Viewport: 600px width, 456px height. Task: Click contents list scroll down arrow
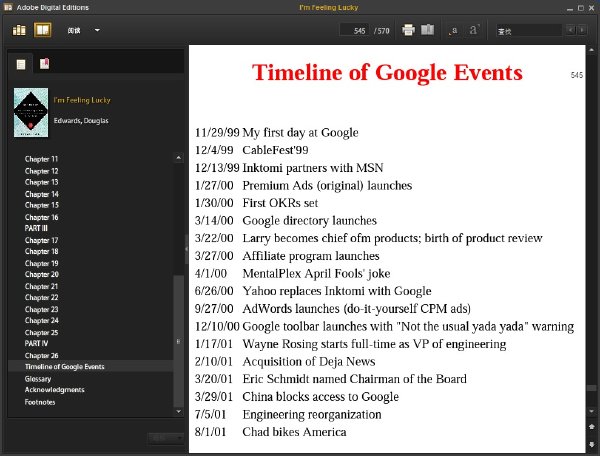coord(178,412)
